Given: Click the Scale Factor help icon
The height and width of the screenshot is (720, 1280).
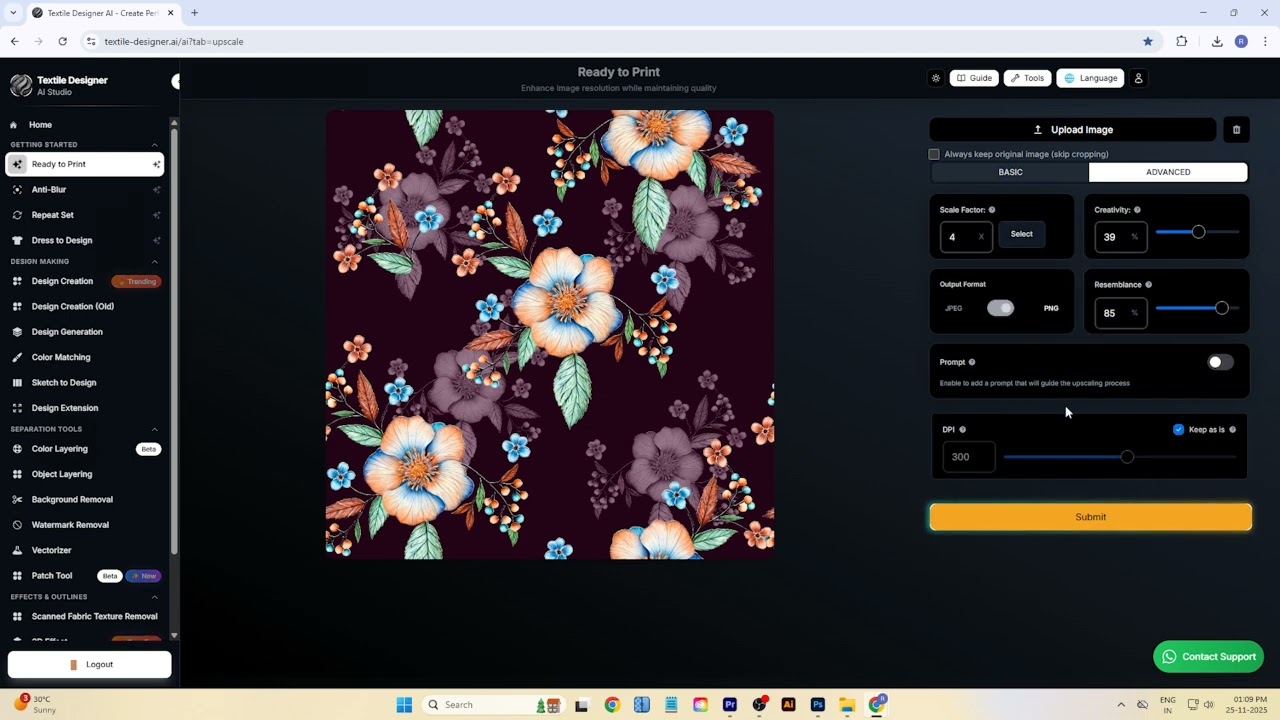Looking at the screenshot, I should tap(992, 210).
